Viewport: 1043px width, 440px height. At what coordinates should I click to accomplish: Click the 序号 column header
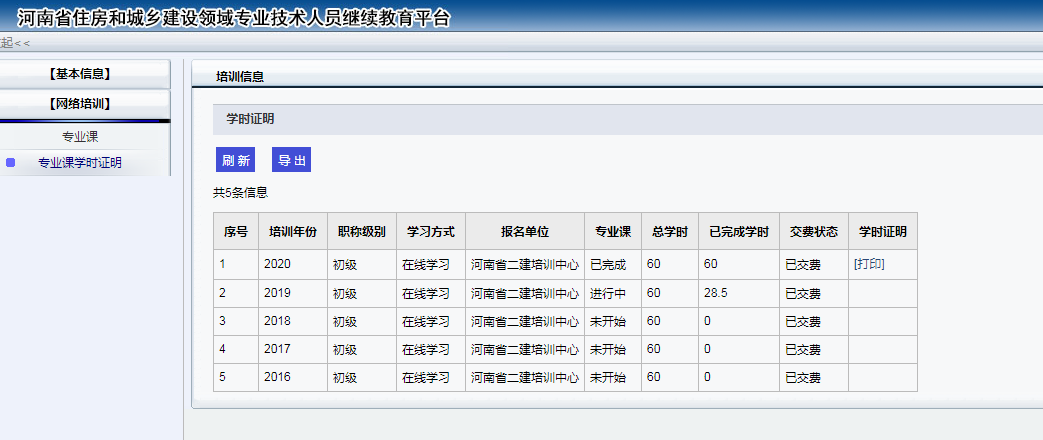(x=236, y=231)
